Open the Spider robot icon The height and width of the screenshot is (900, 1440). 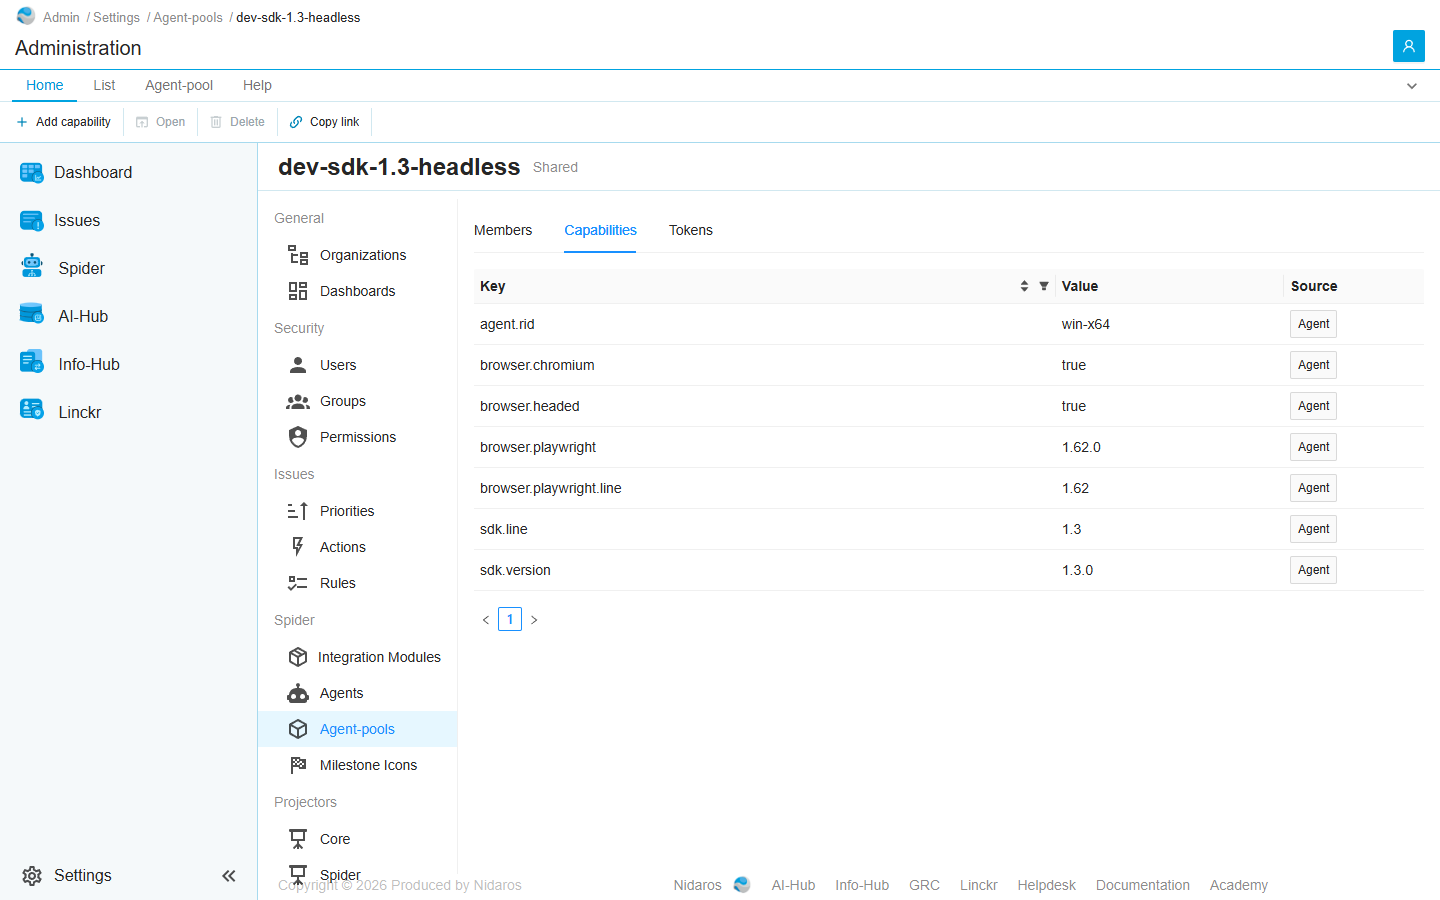(x=32, y=266)
